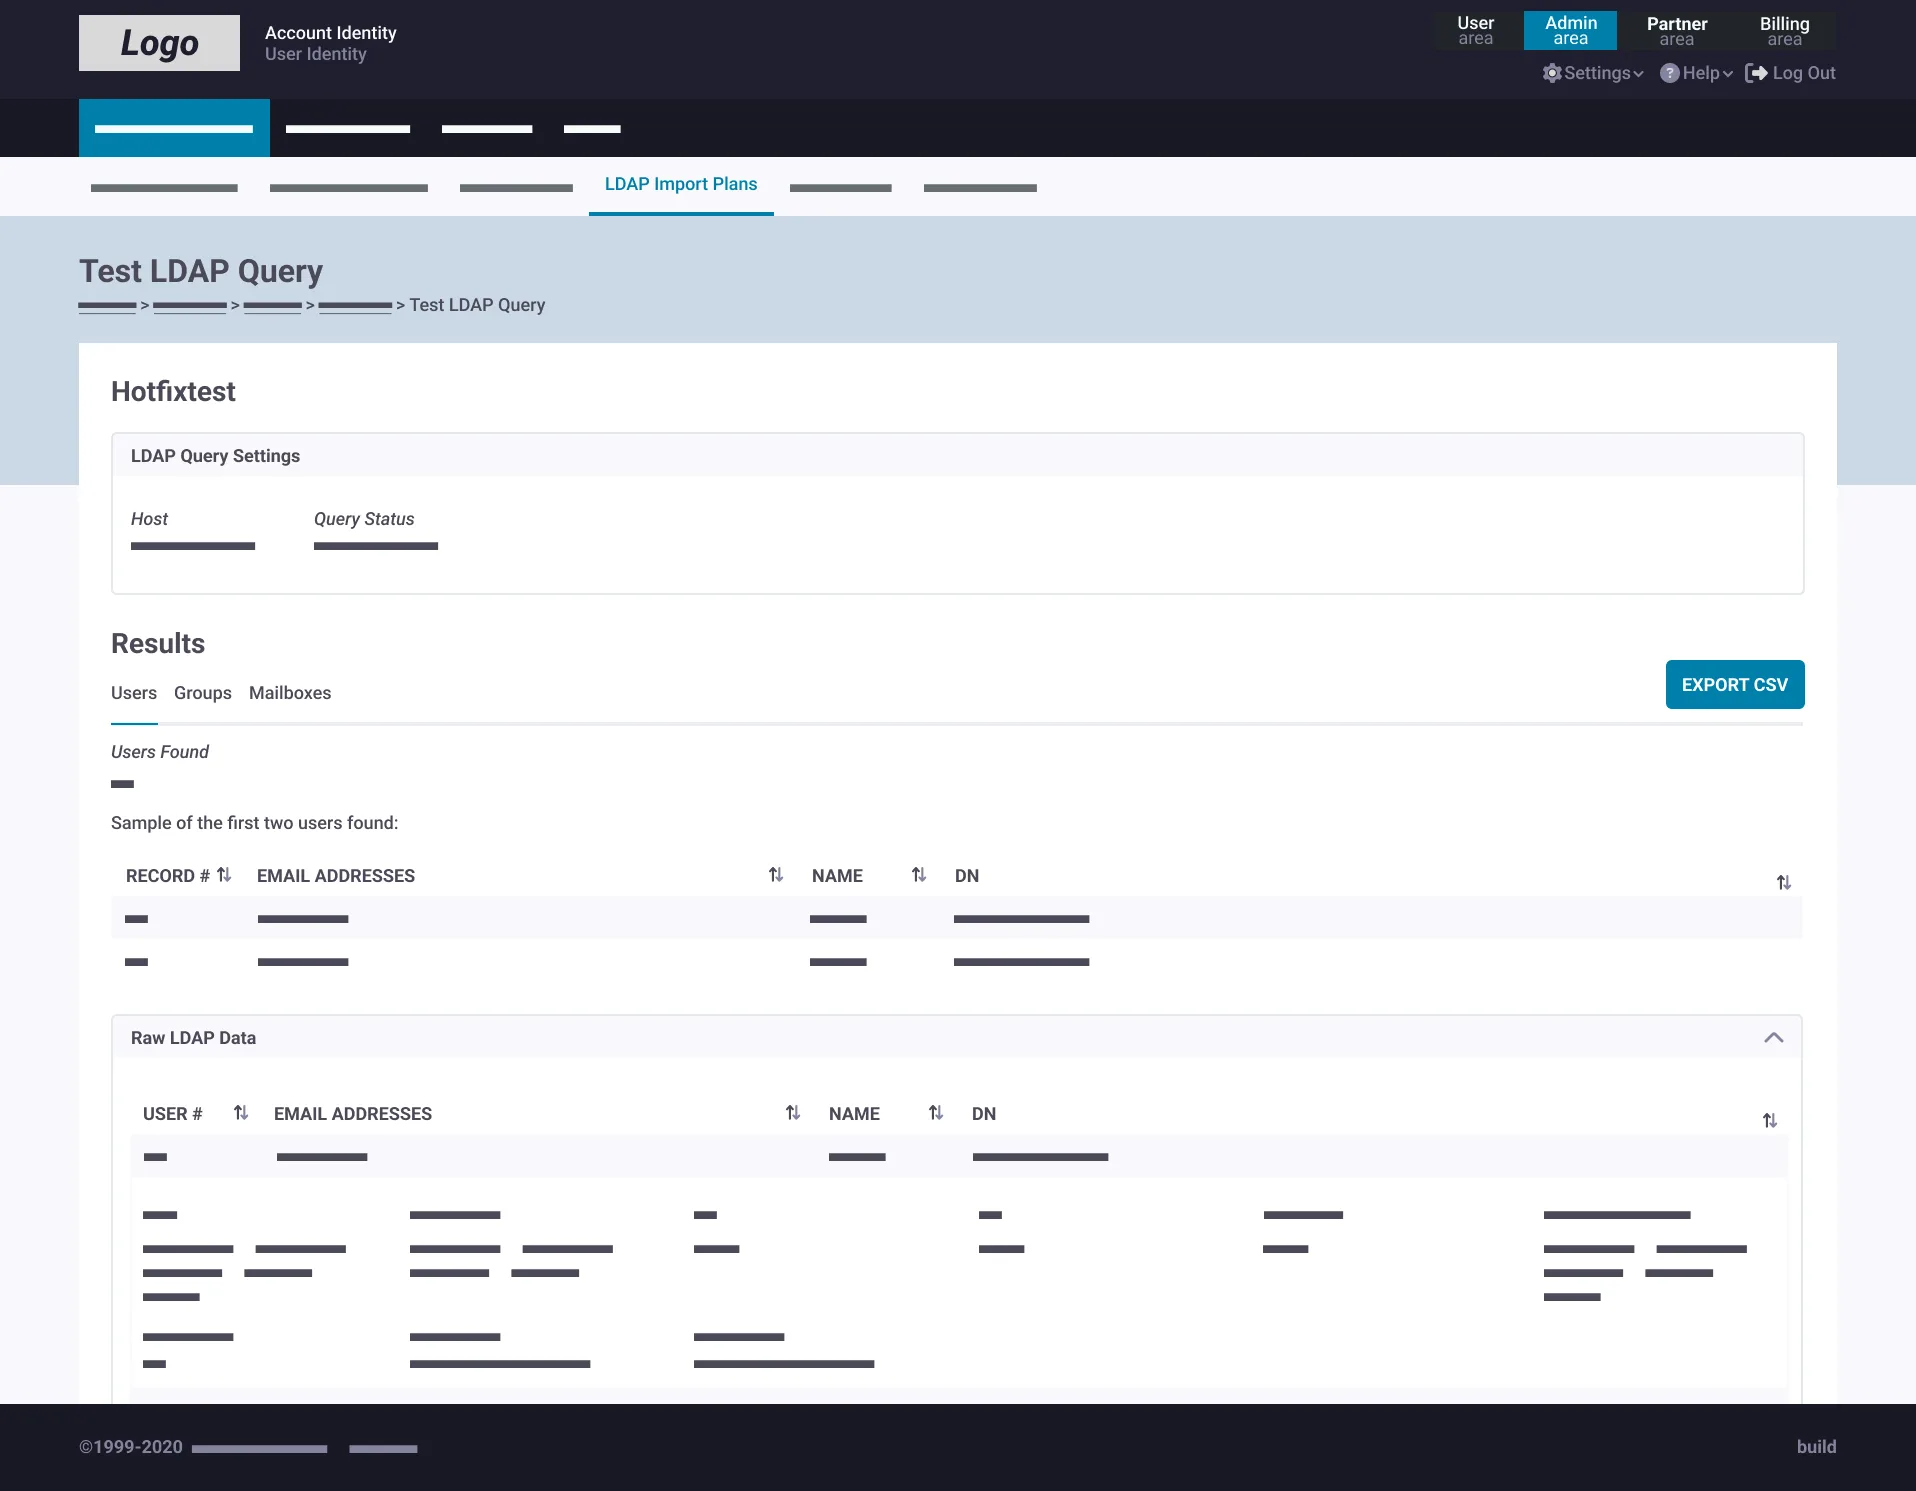Click the Test LDAP Query breadcrumb text
This screenshot has width=1916, height=1491.
tap(477, 305)
